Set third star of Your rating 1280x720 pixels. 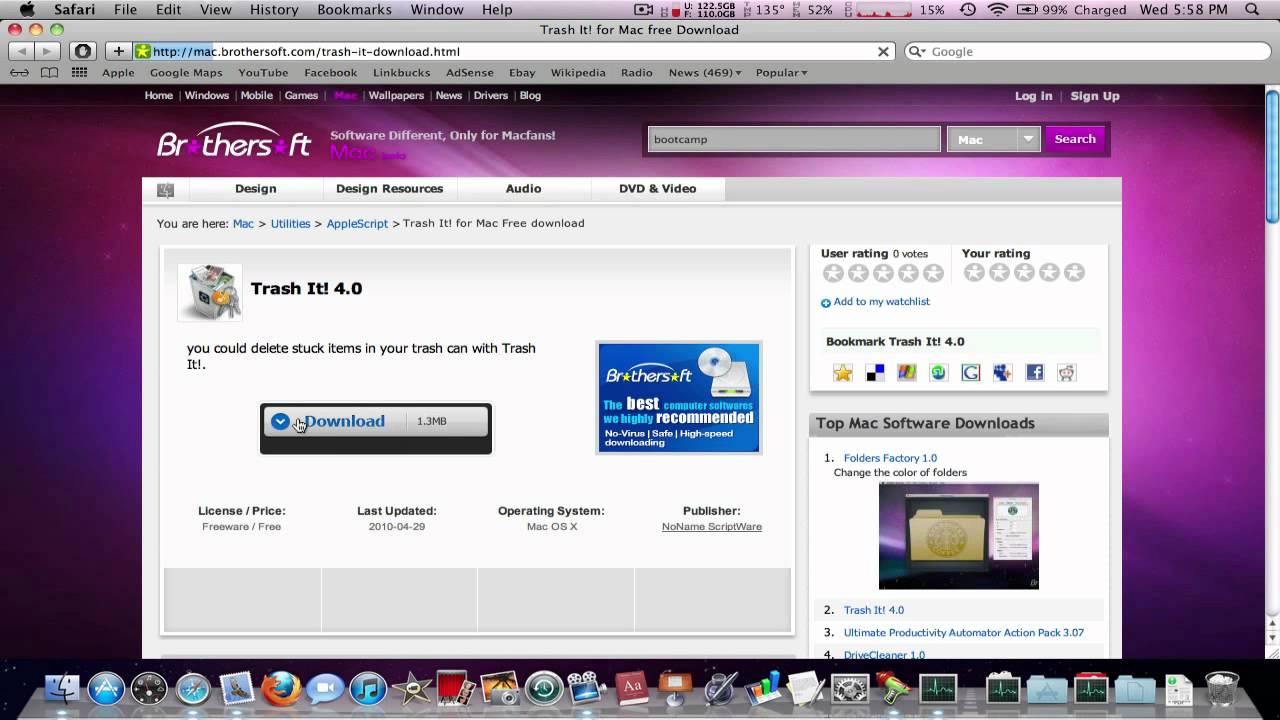click(x=1024, y=273)
